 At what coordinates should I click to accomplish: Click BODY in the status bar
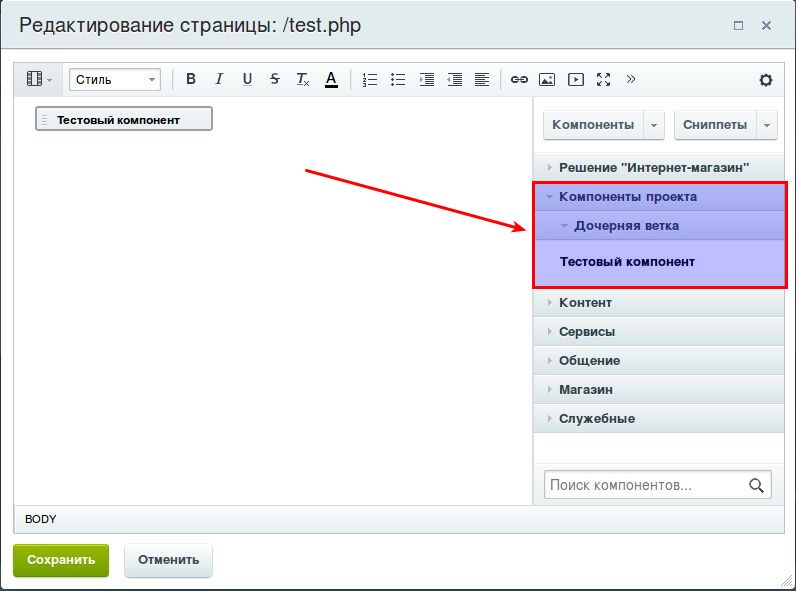click(41, 519)
